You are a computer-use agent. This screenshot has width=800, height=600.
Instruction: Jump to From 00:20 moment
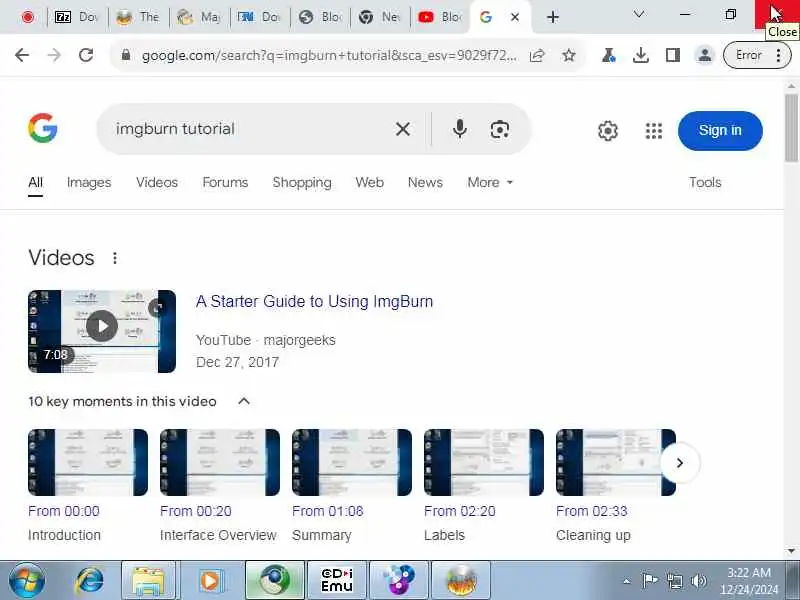(x=195, y=511)
